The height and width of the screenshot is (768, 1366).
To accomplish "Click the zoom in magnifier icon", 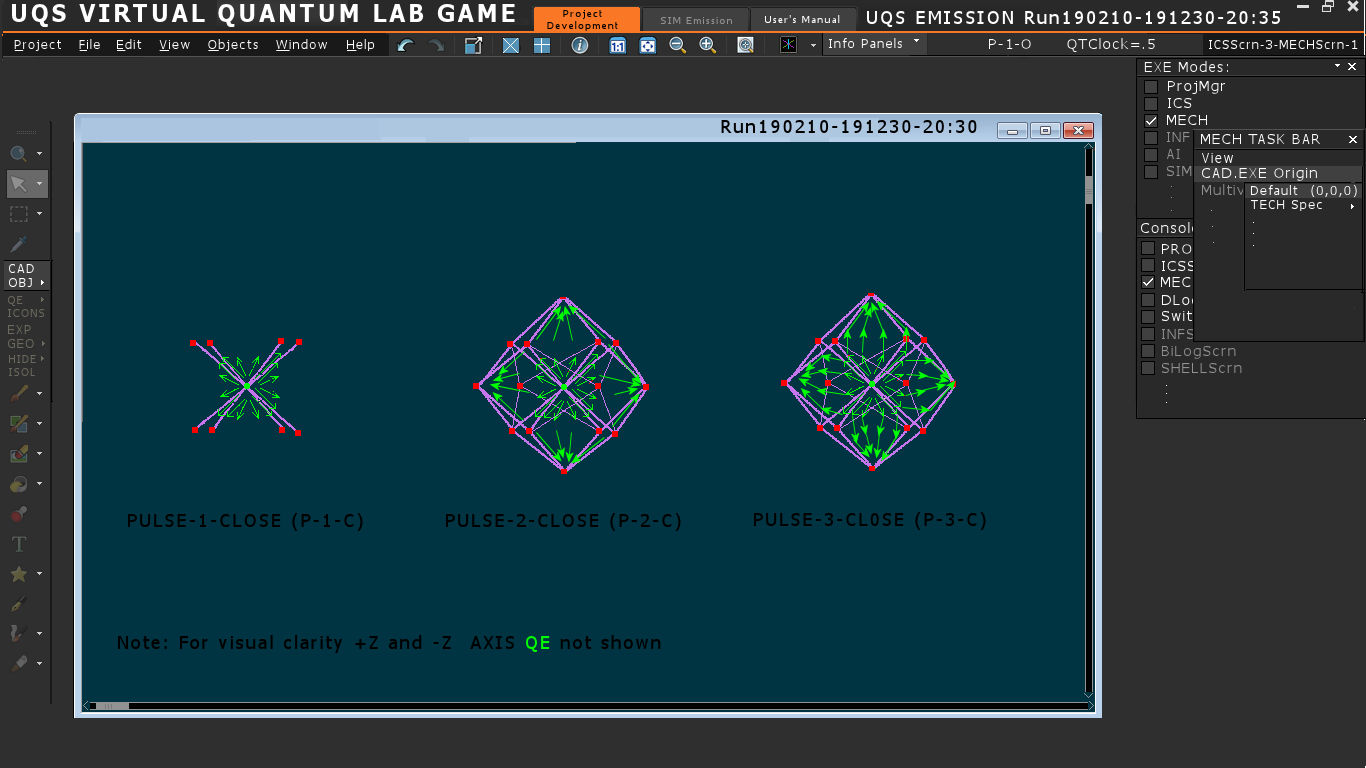I will pos(707,45).
